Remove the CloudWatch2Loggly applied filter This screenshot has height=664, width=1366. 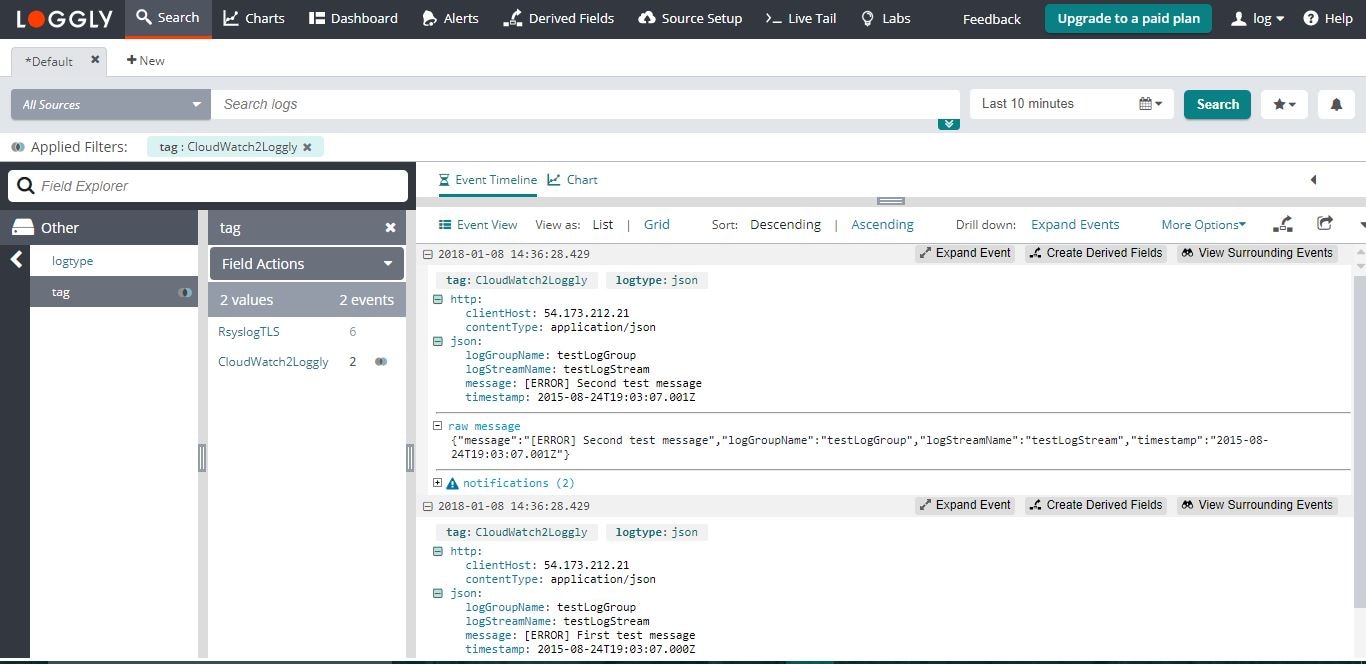(307, 147)
